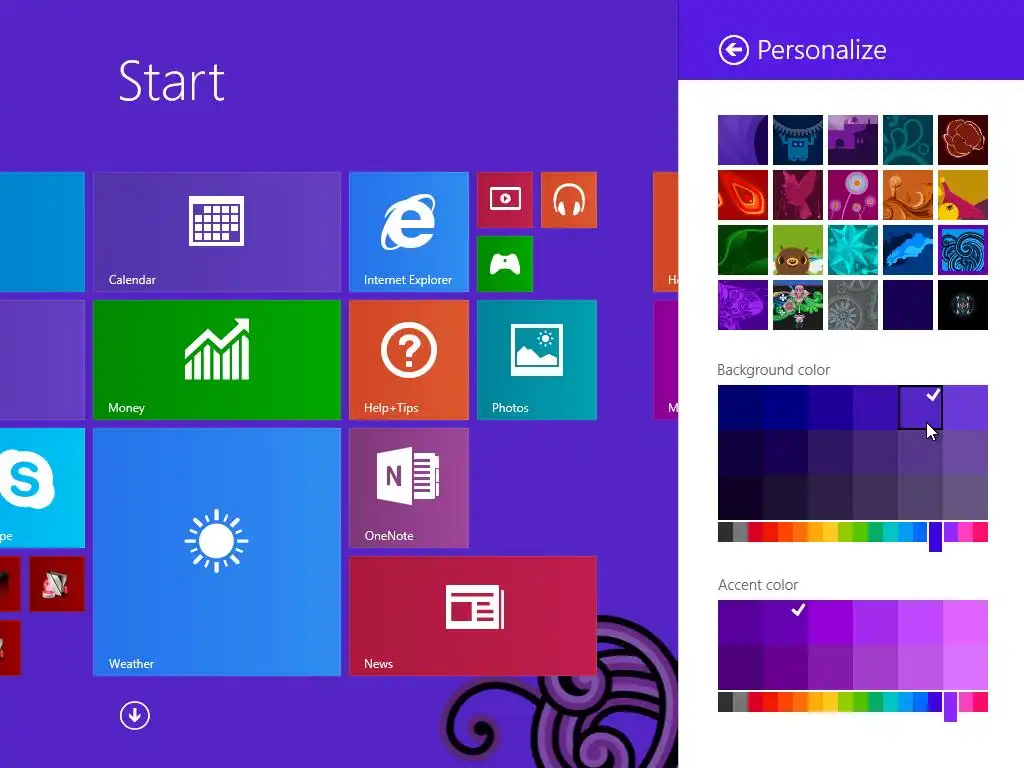Open the Photos tile
Viewport: 1024px width, 768px height.
537,360
